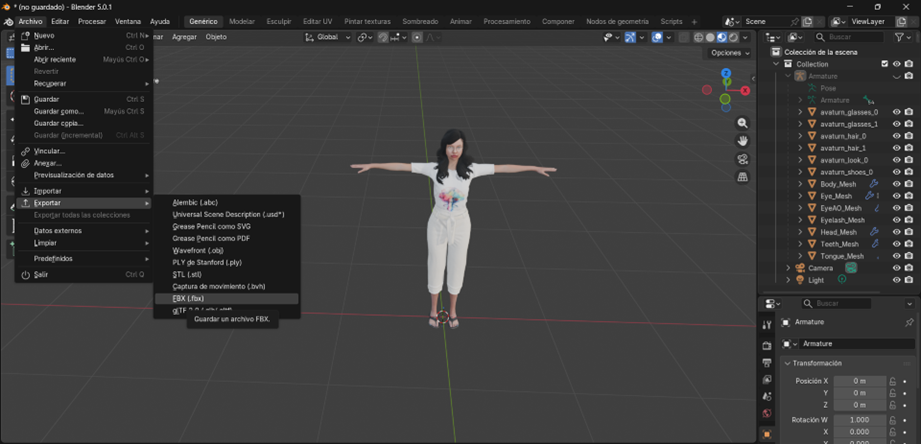Expand the Camera row in outliner

(788, 268)
